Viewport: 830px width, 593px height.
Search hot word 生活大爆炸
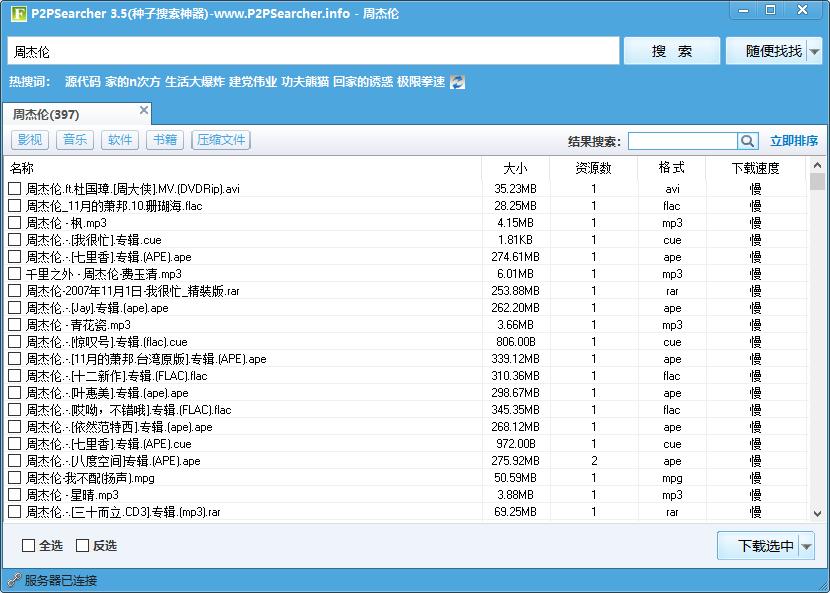(x=195, y=82)
